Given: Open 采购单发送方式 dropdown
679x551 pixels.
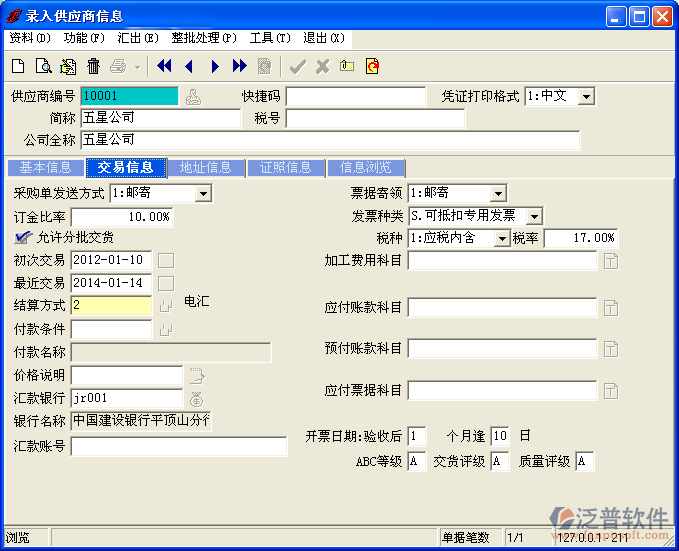Looking at the screenshot, I should pos(203,193).
